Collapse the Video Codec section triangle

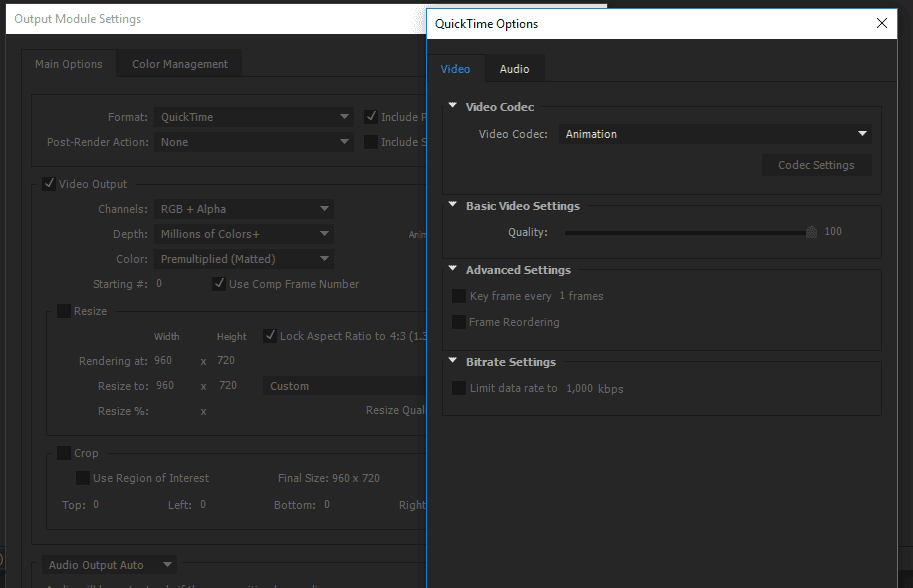click(453, 106)
